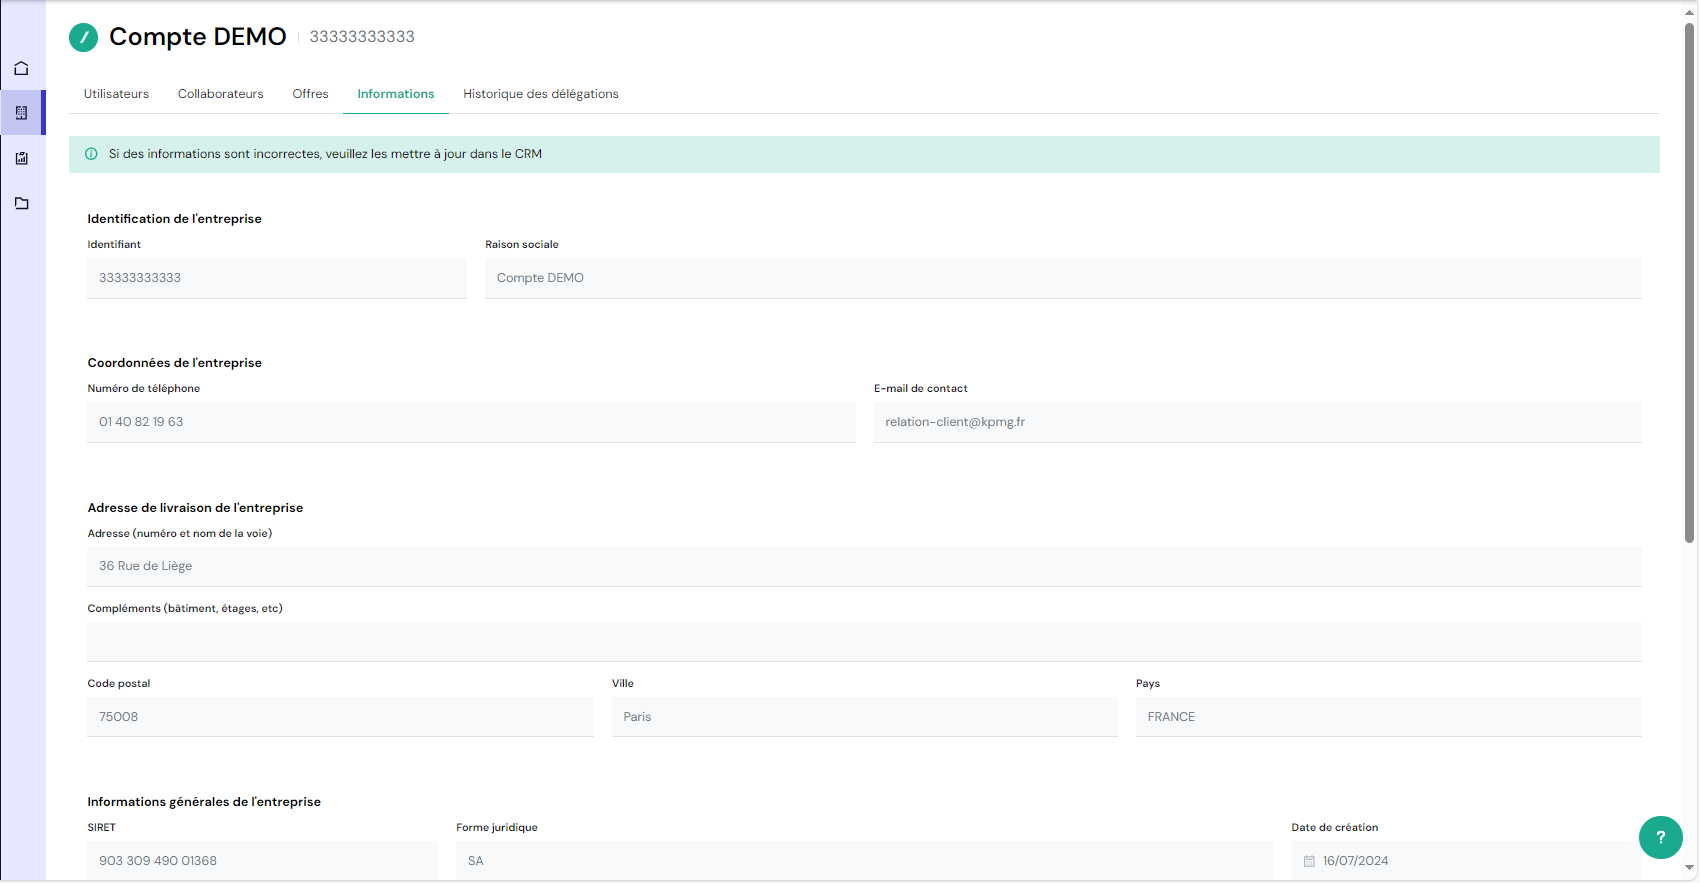Click the empty Compléments field
The height and width of the screenshot is (883, 1700).
click(x=864, y=641)
